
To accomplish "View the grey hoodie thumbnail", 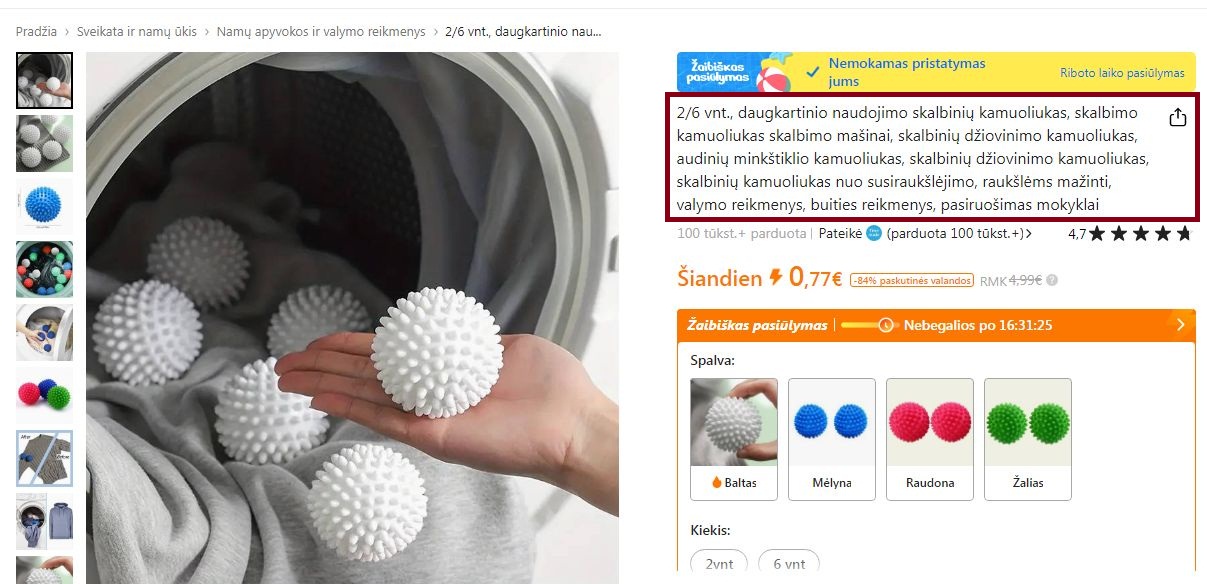I will [44, 521].
